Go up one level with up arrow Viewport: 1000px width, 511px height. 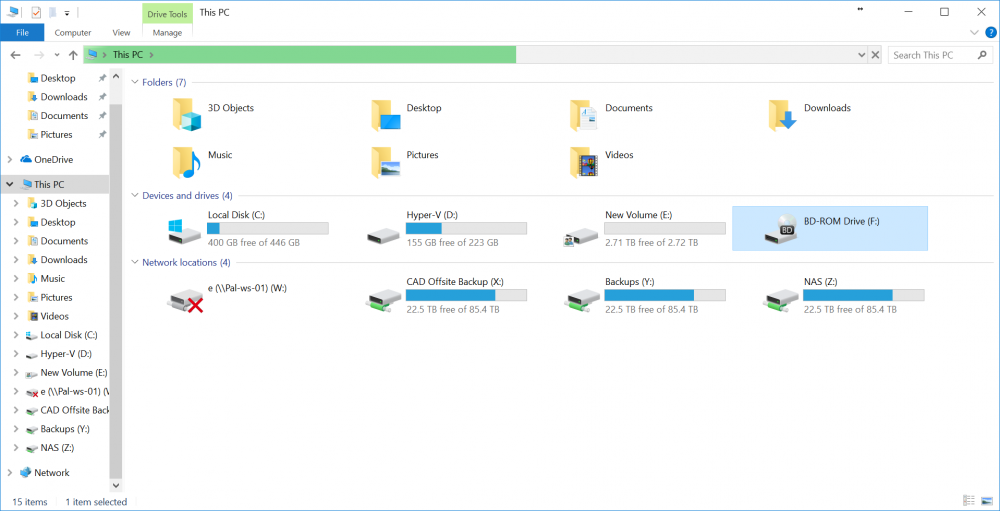coord(73,56)
